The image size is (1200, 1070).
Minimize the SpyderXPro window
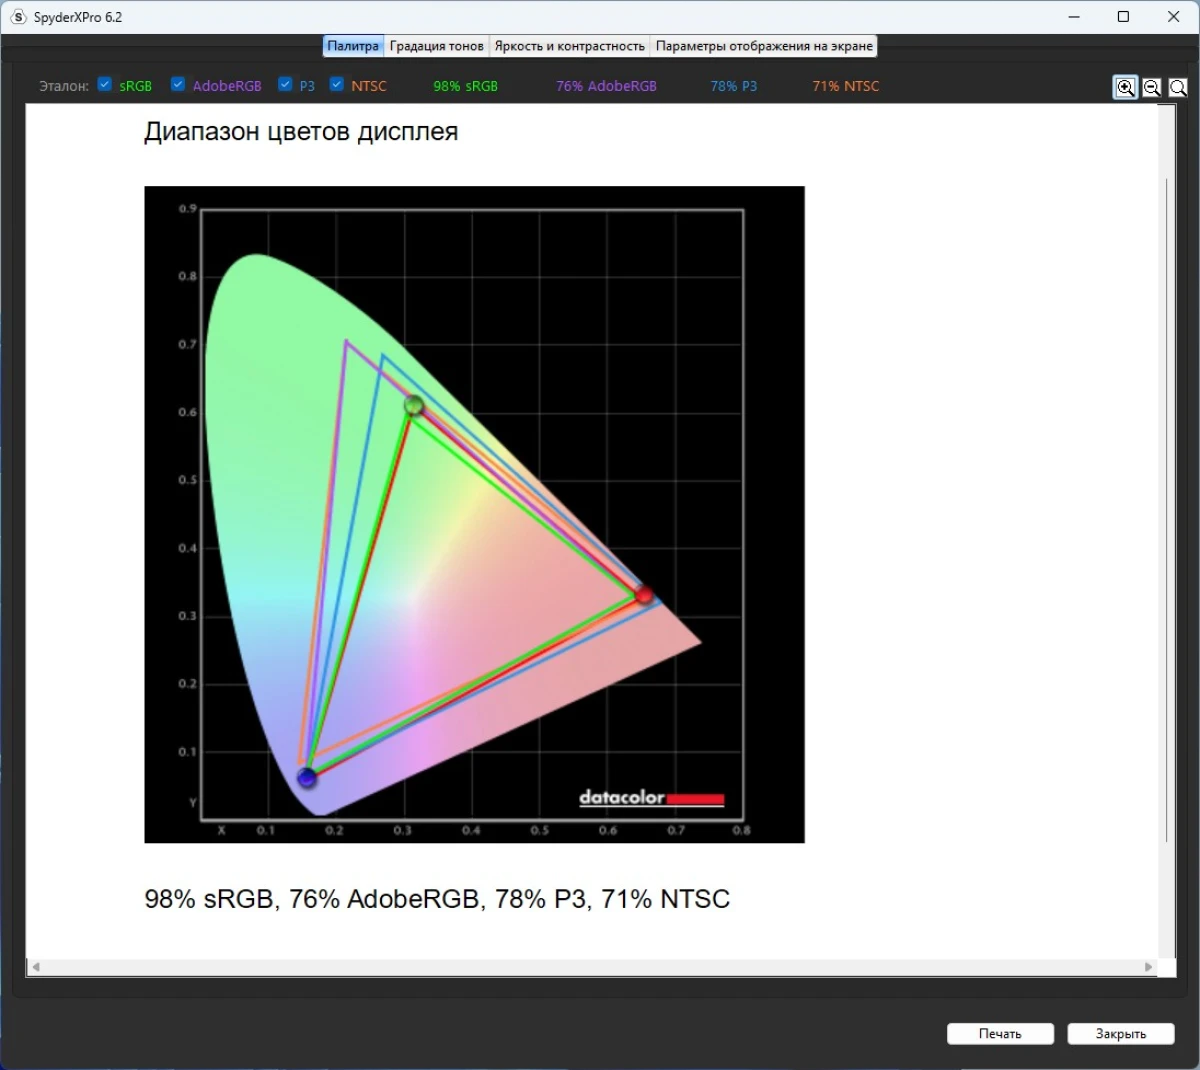[1074, 17]
